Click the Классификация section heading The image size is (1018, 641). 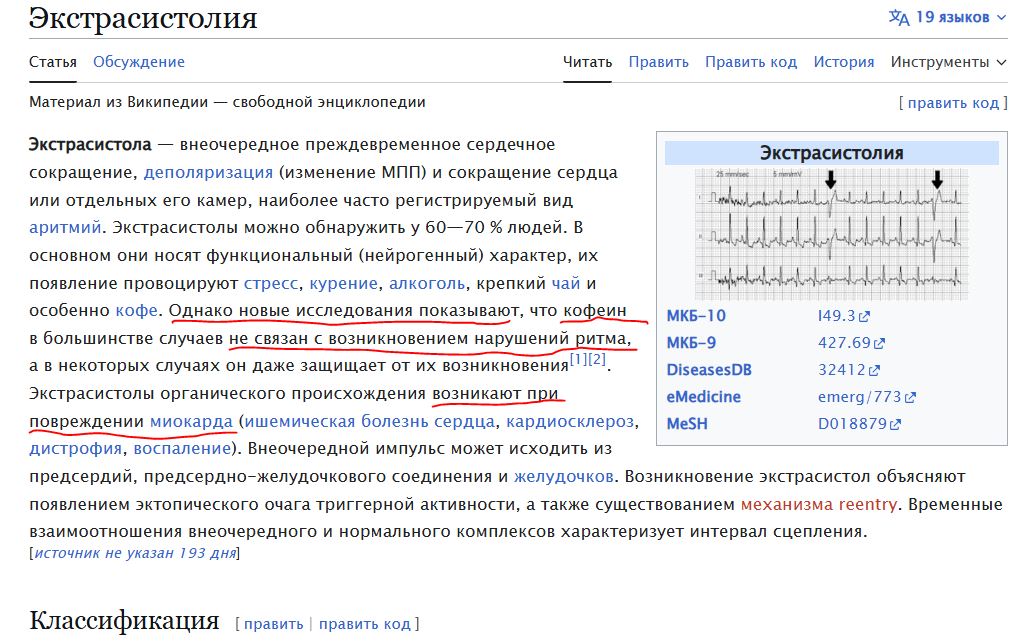[124, 621]
